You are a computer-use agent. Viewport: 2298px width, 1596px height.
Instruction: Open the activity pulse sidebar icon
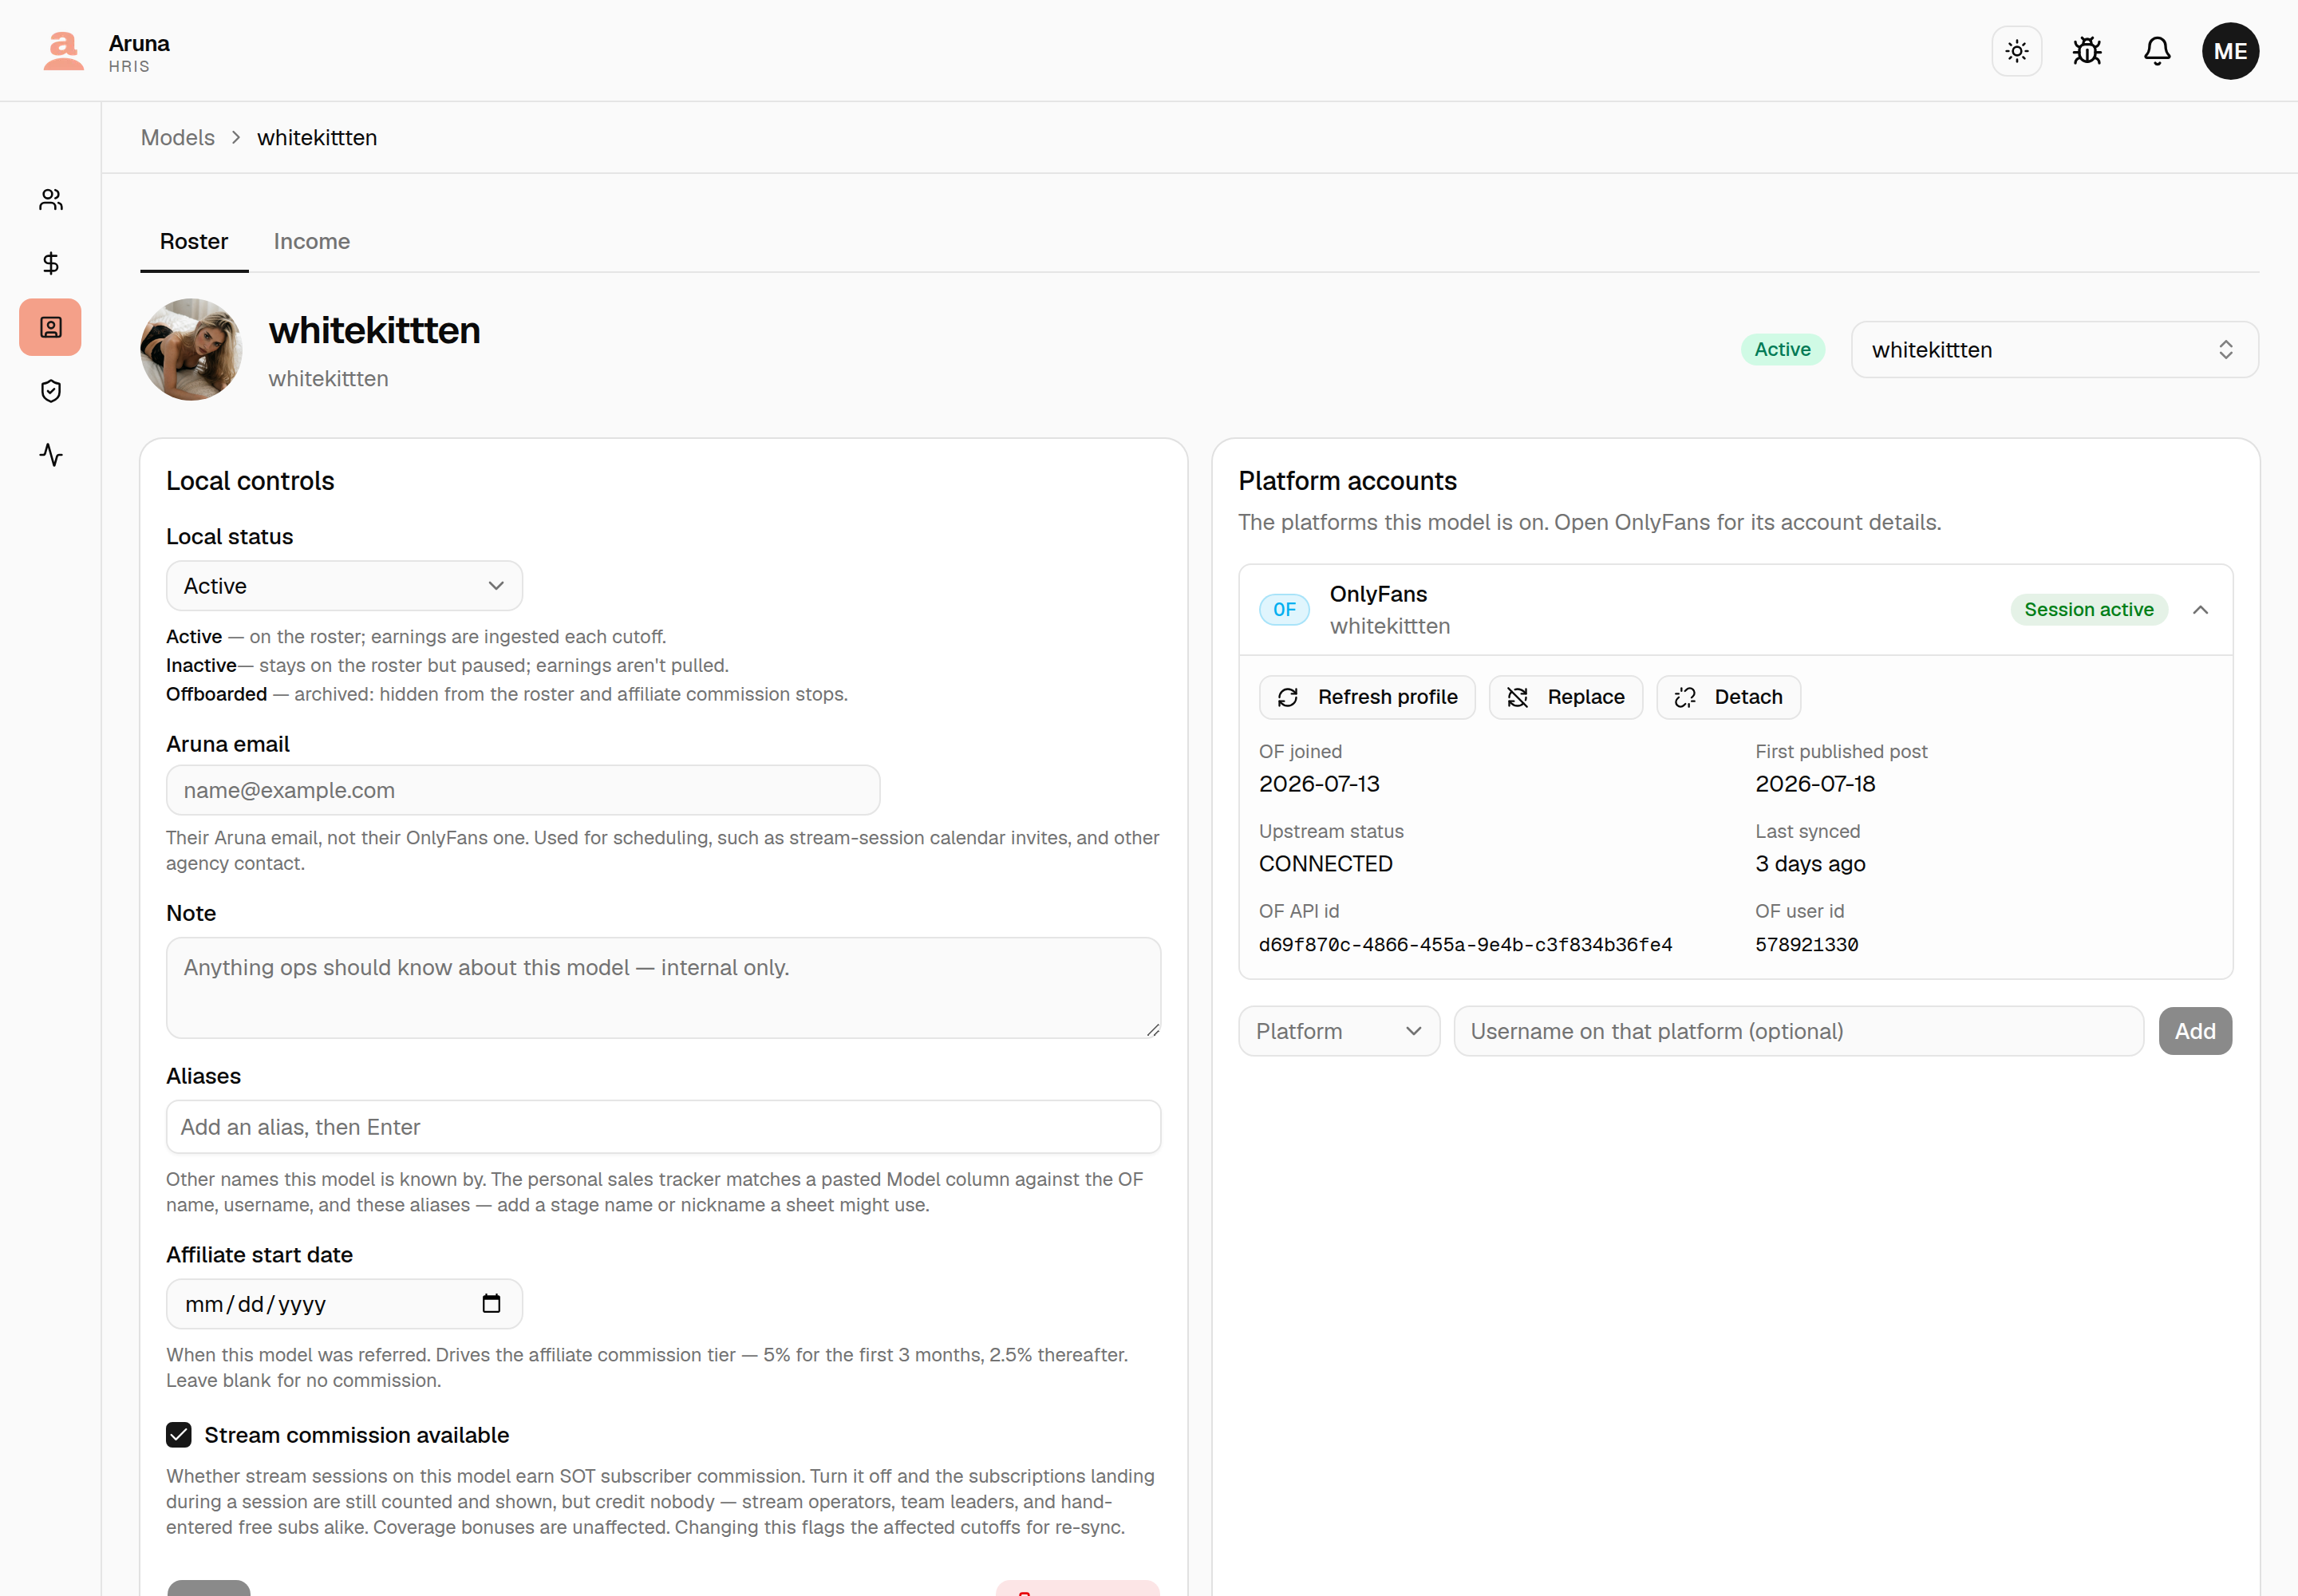pos(51,455)
